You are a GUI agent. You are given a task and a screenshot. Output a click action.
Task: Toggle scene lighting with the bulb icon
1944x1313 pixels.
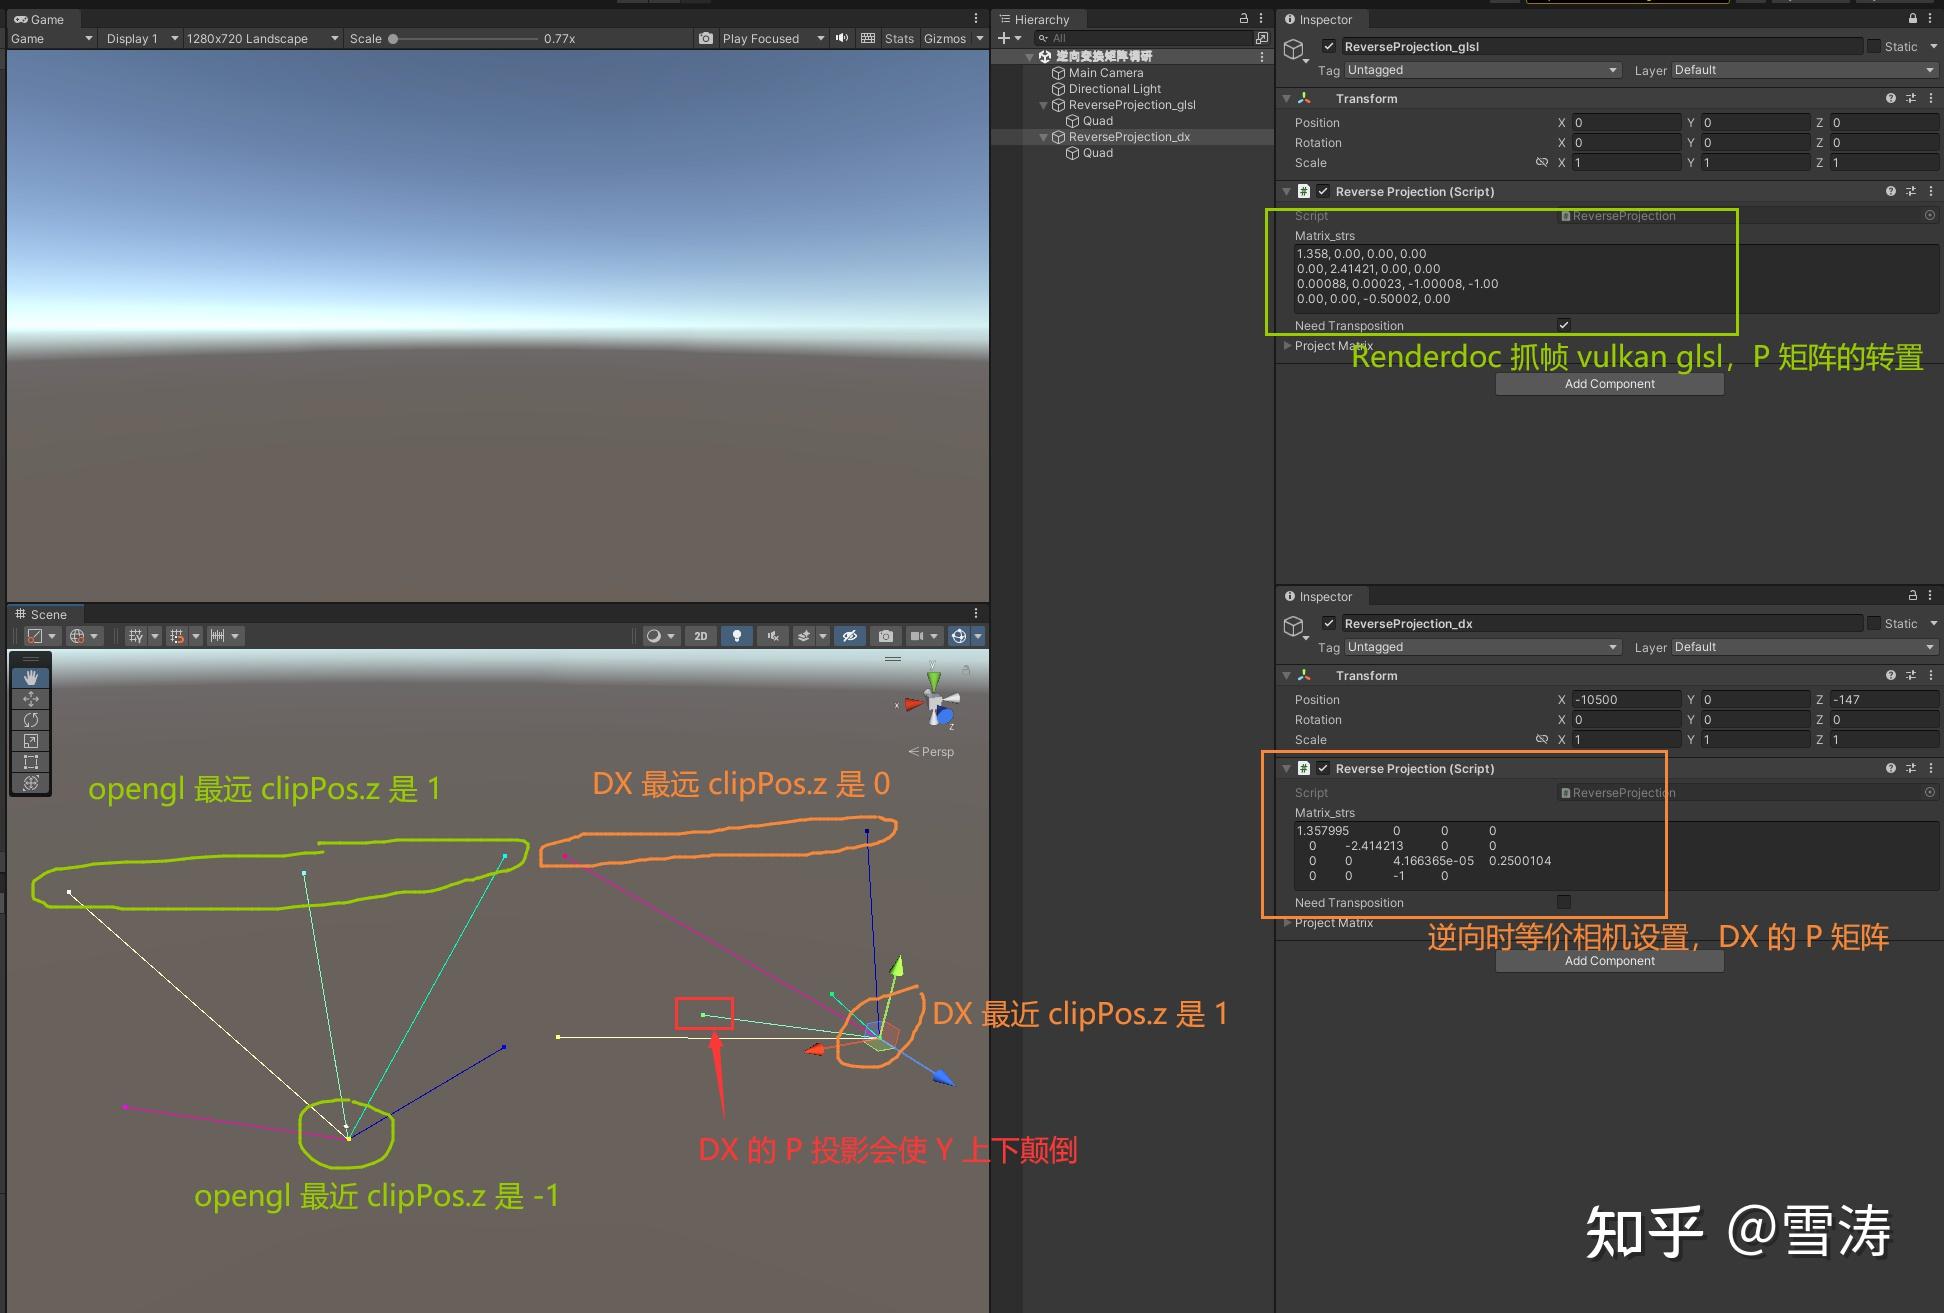click(x=737, y=635)
